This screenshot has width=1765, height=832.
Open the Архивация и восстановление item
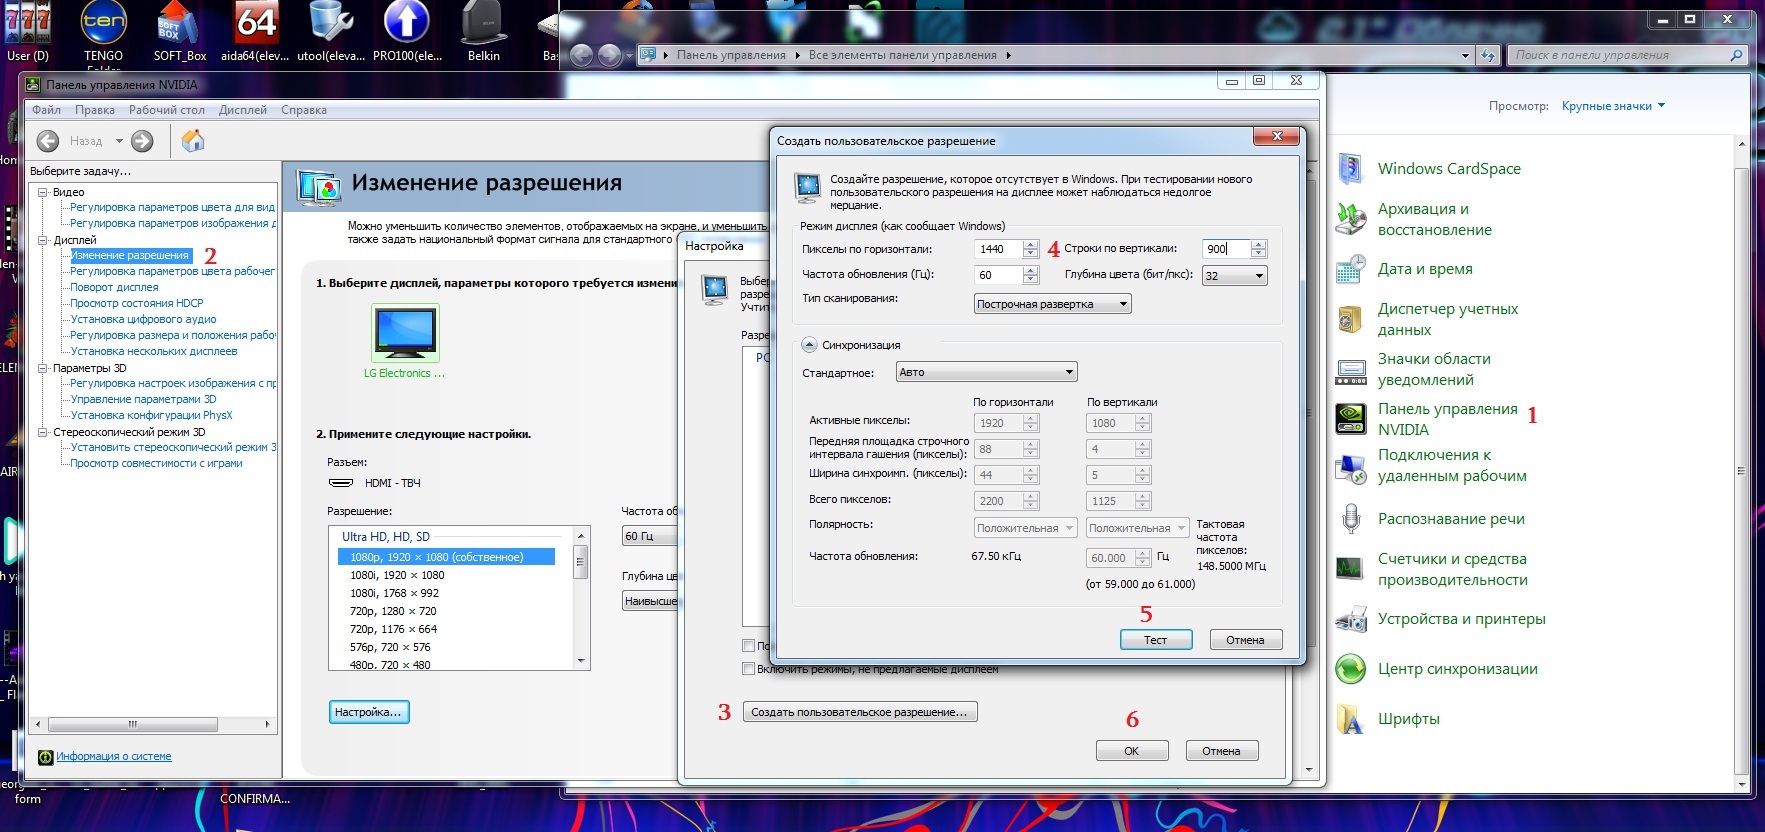(1434, 219)
